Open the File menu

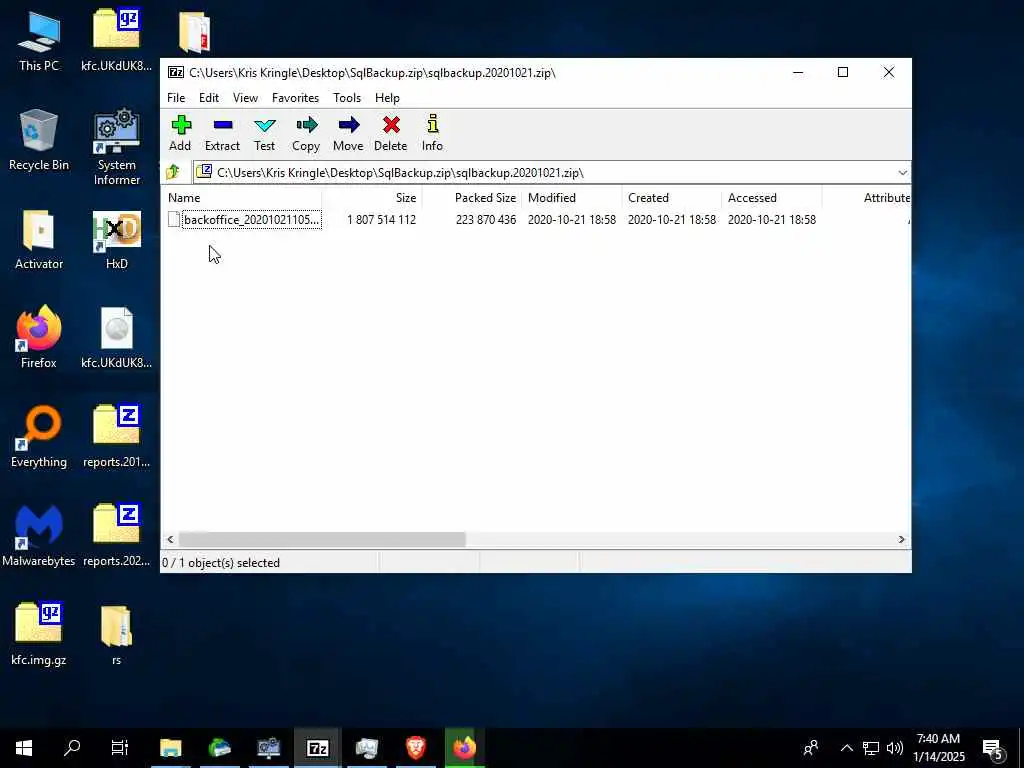(x=176, y=97)
